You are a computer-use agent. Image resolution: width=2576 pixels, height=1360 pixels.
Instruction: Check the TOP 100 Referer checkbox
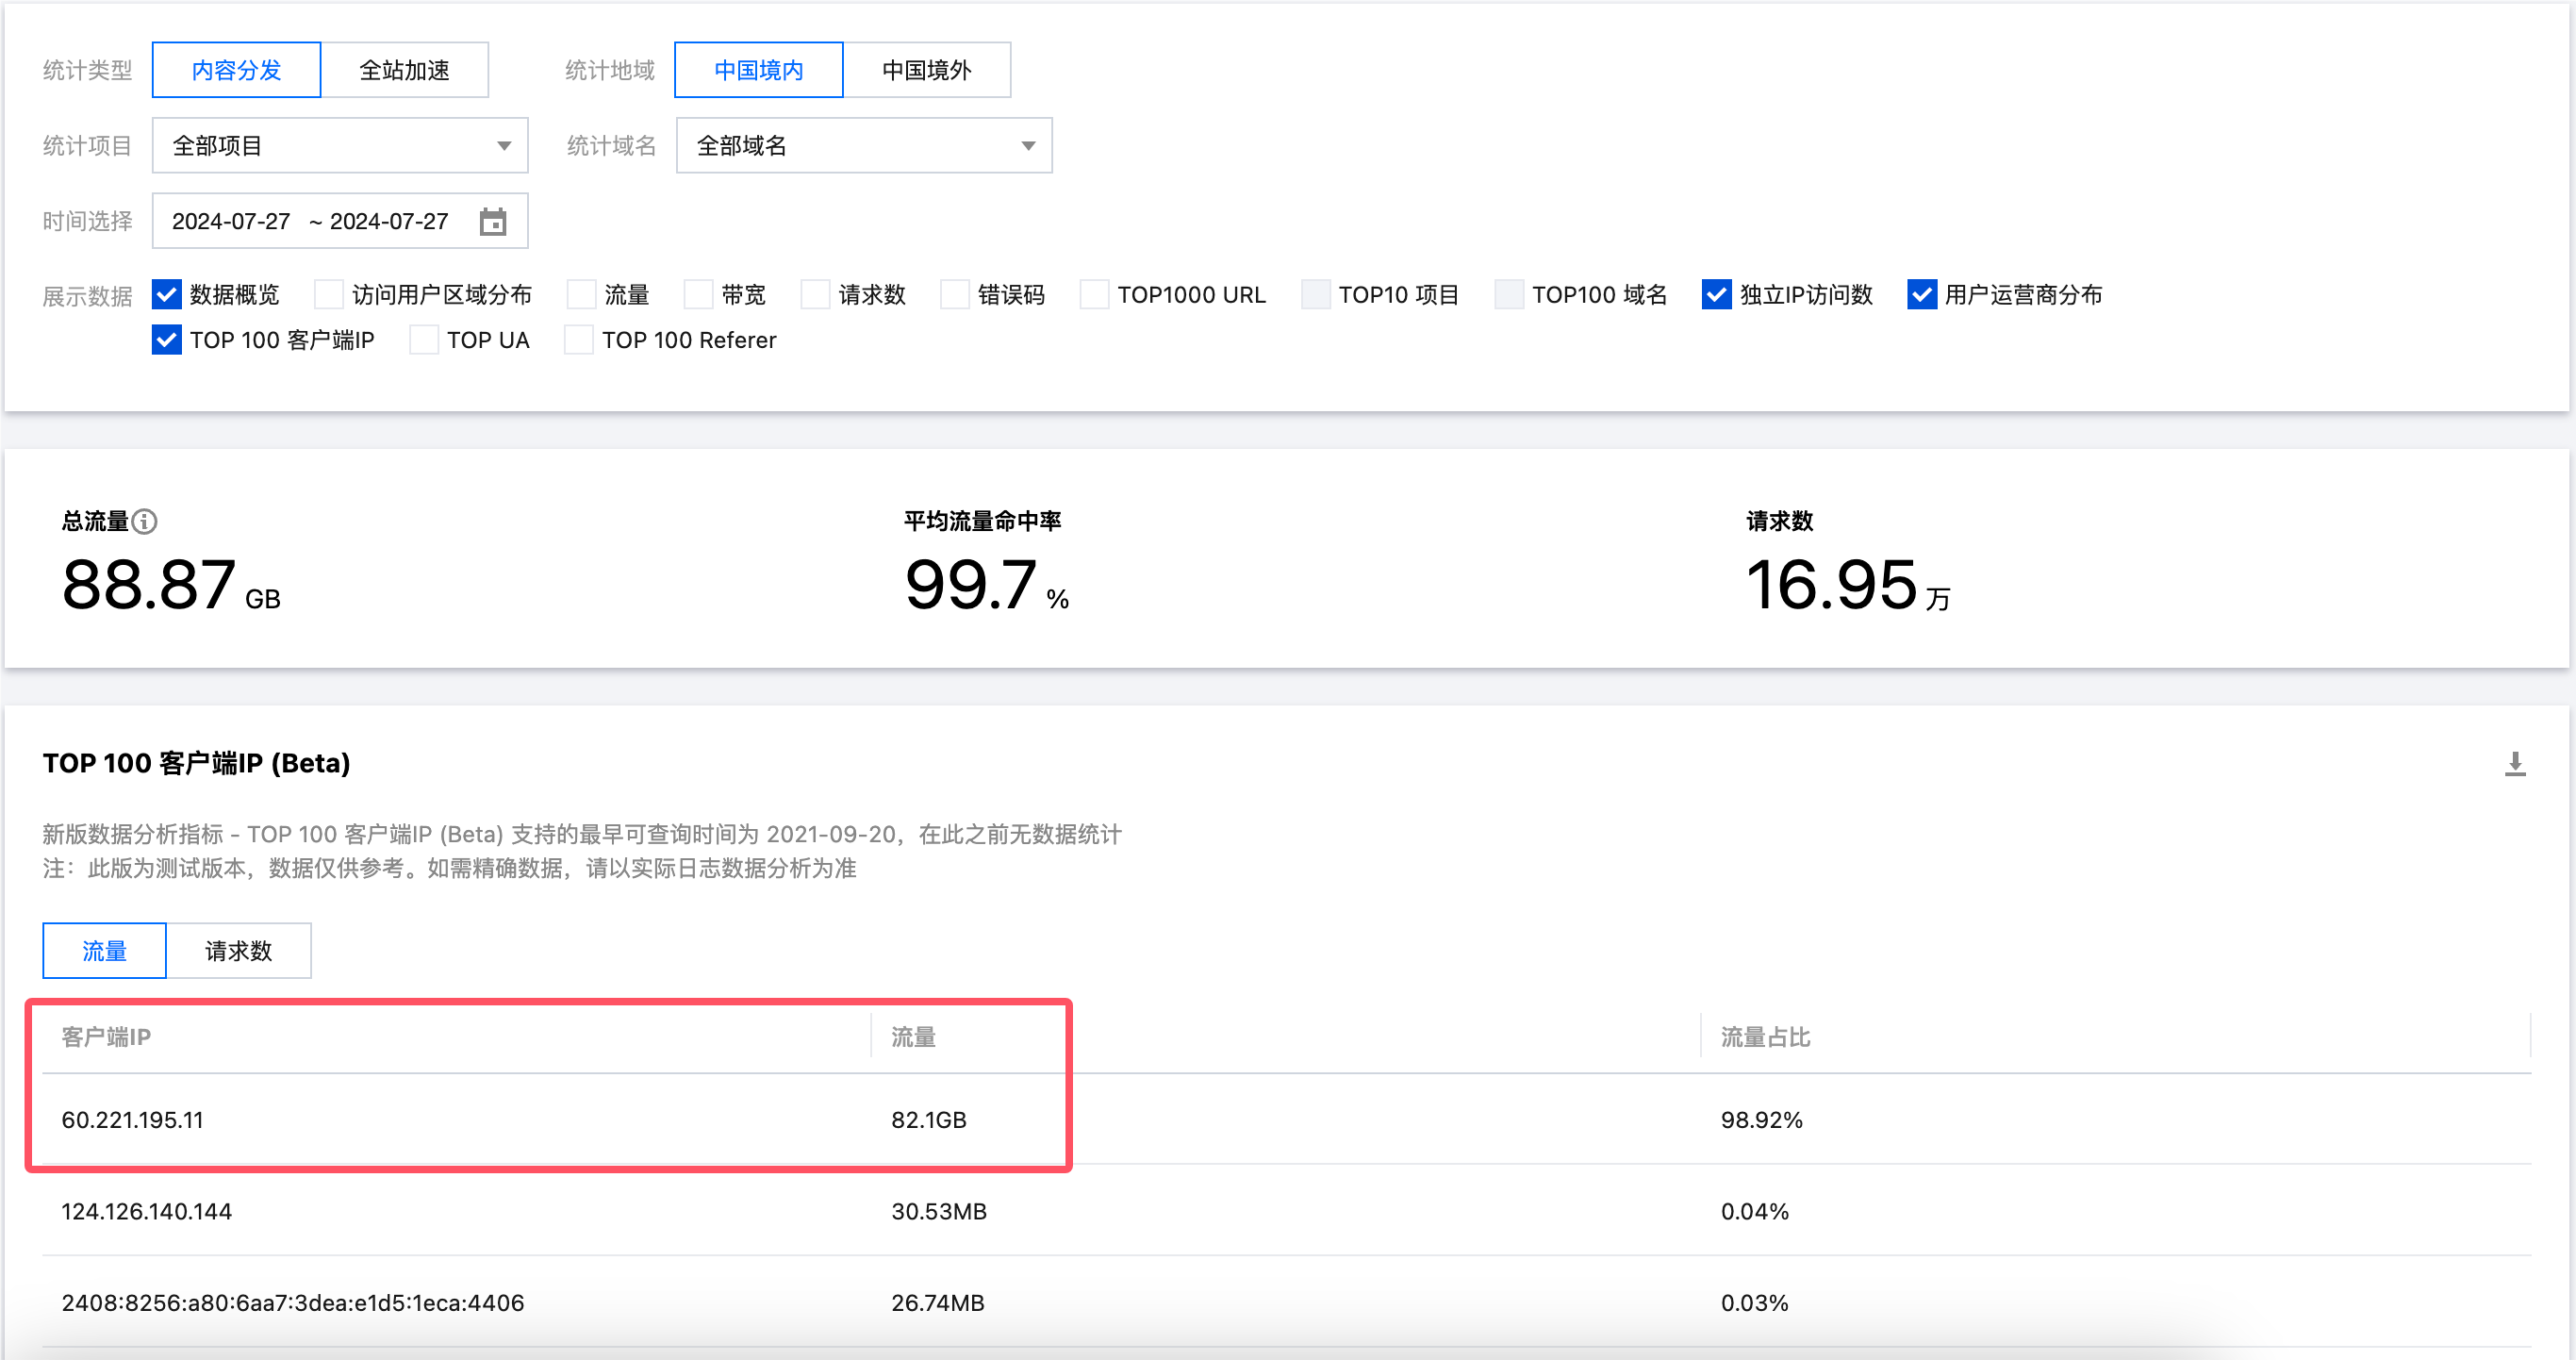point(579,340)
